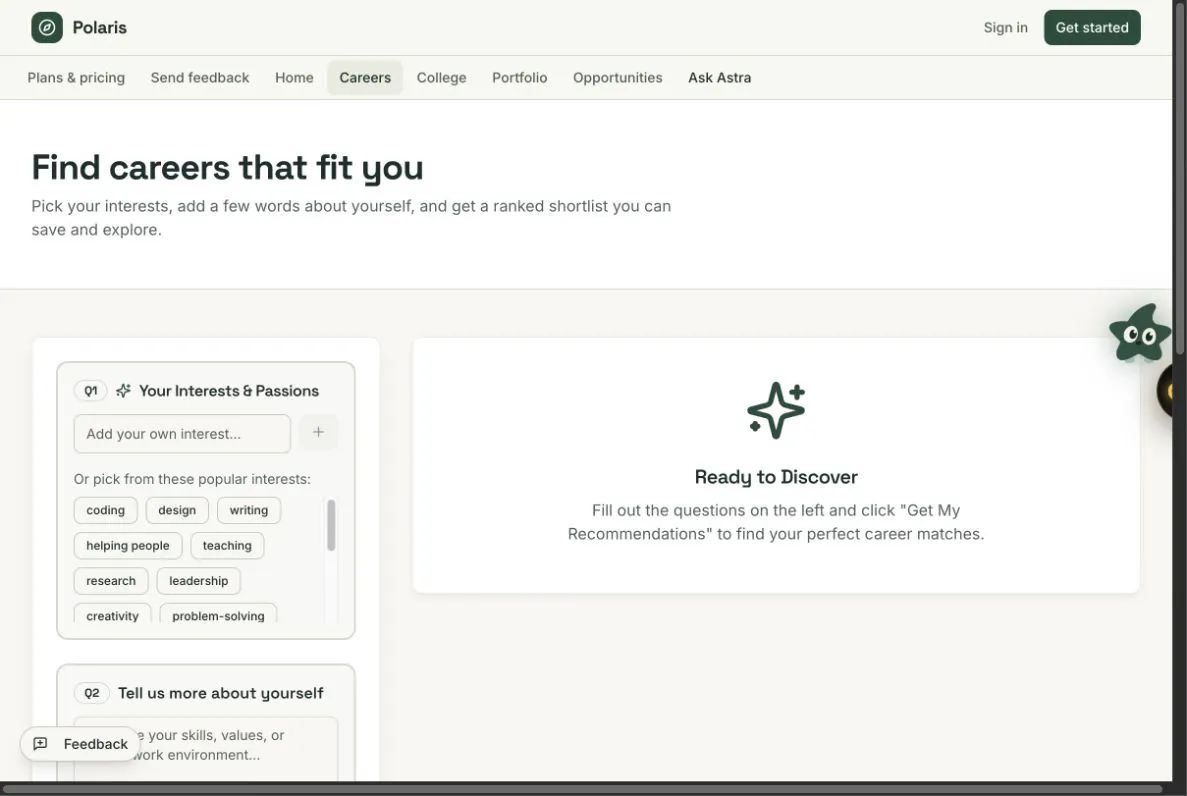Open the Plans & pricing page
The image size is (1187, 796).
[x=76, y=77]
